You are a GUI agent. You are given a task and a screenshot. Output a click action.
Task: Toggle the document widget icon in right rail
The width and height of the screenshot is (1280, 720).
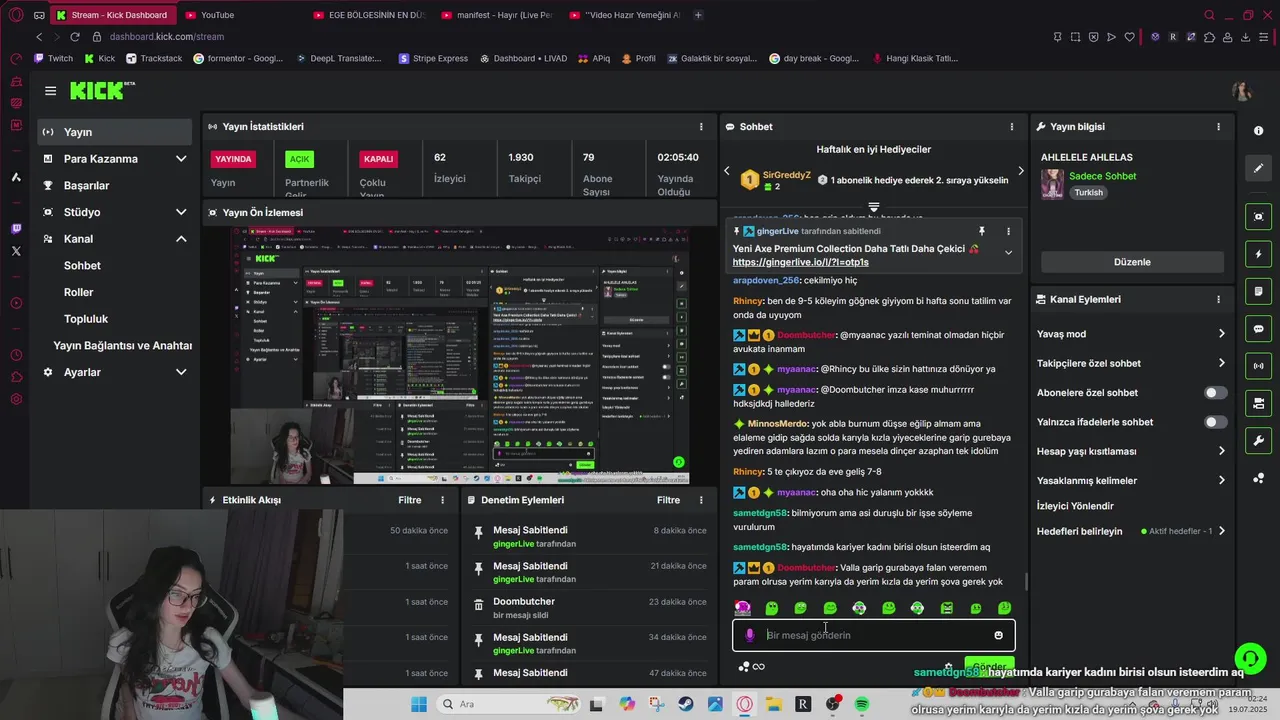[x=1258, y=291]
